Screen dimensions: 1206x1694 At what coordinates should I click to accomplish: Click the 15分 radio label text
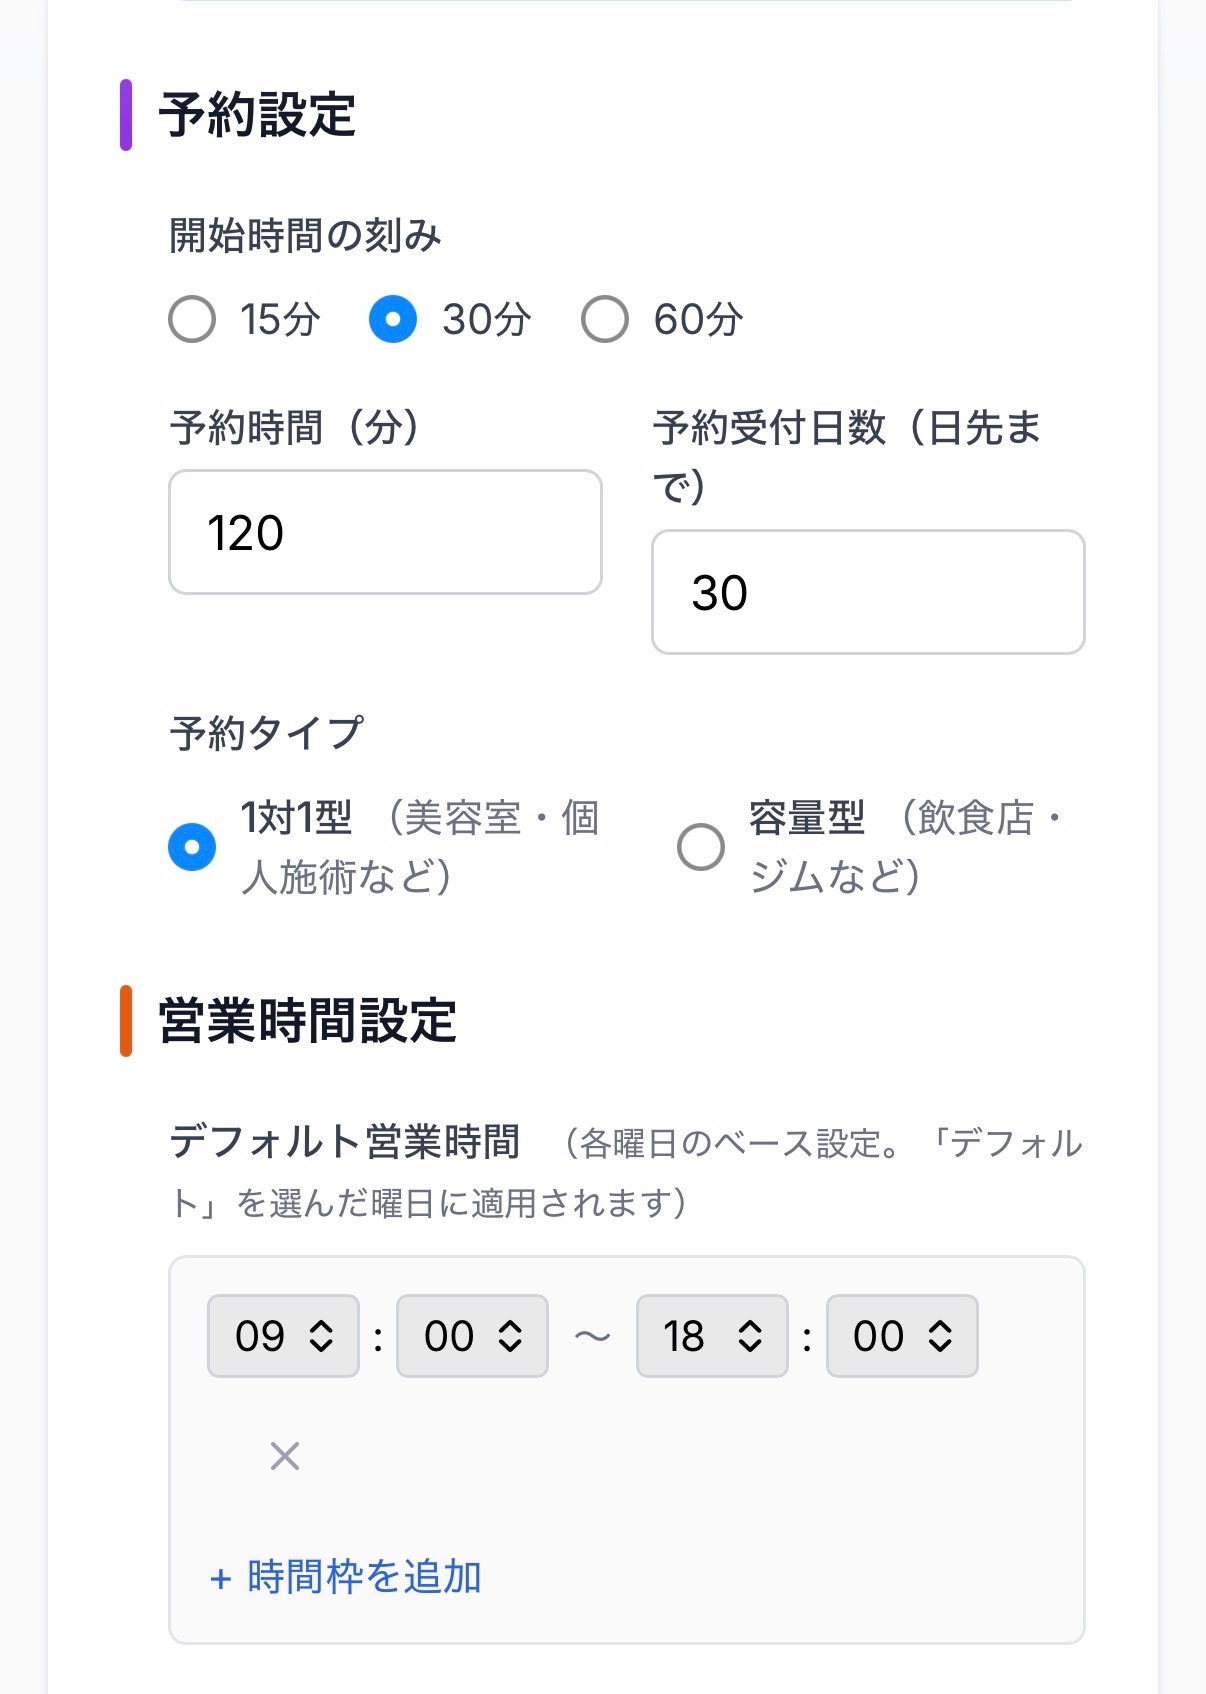[280, 320]
